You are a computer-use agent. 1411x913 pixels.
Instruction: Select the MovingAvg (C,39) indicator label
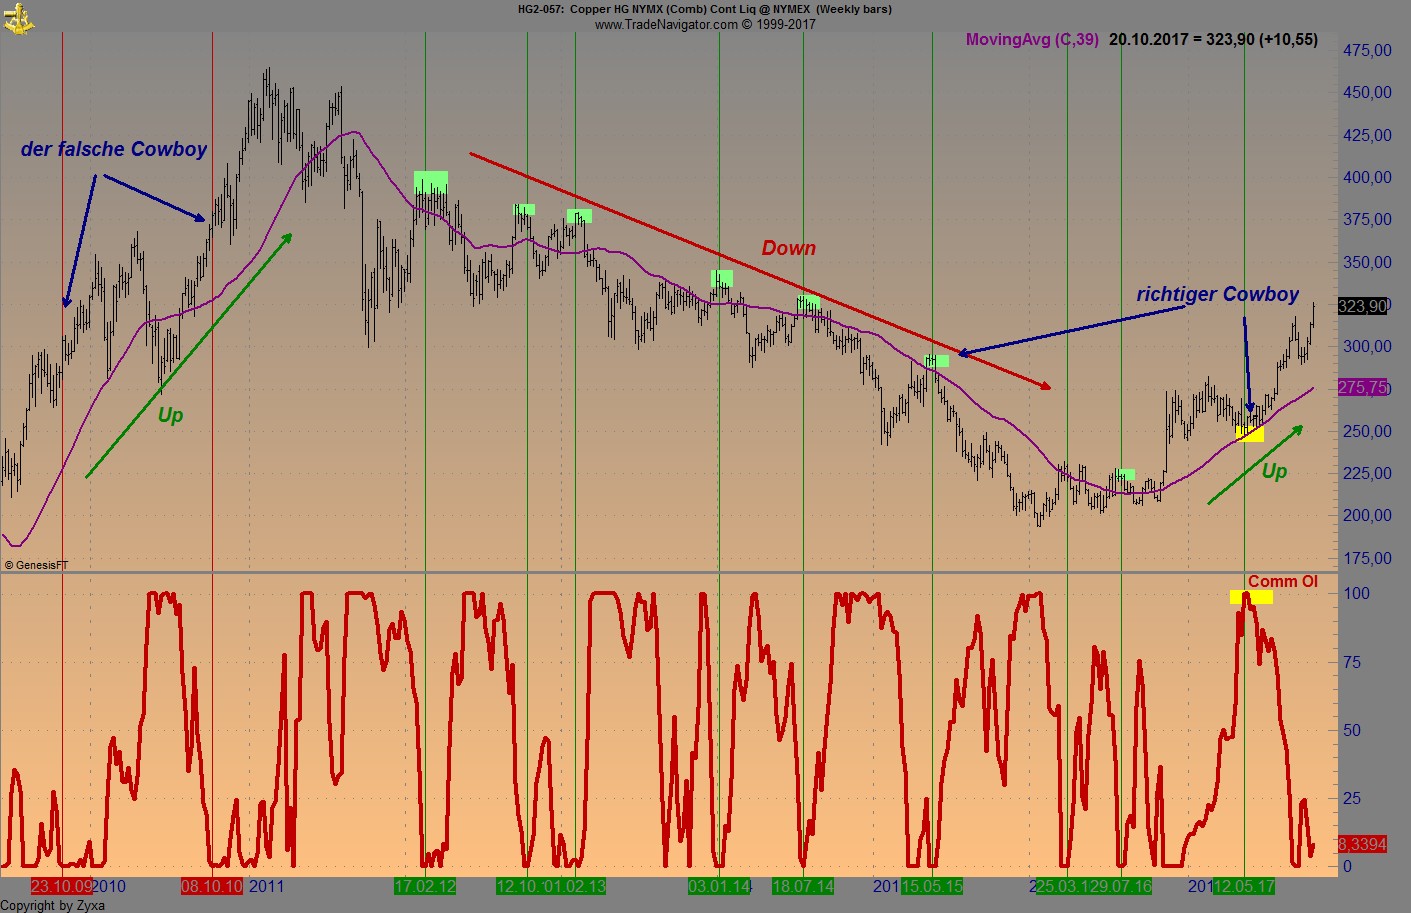point(1031,40)
